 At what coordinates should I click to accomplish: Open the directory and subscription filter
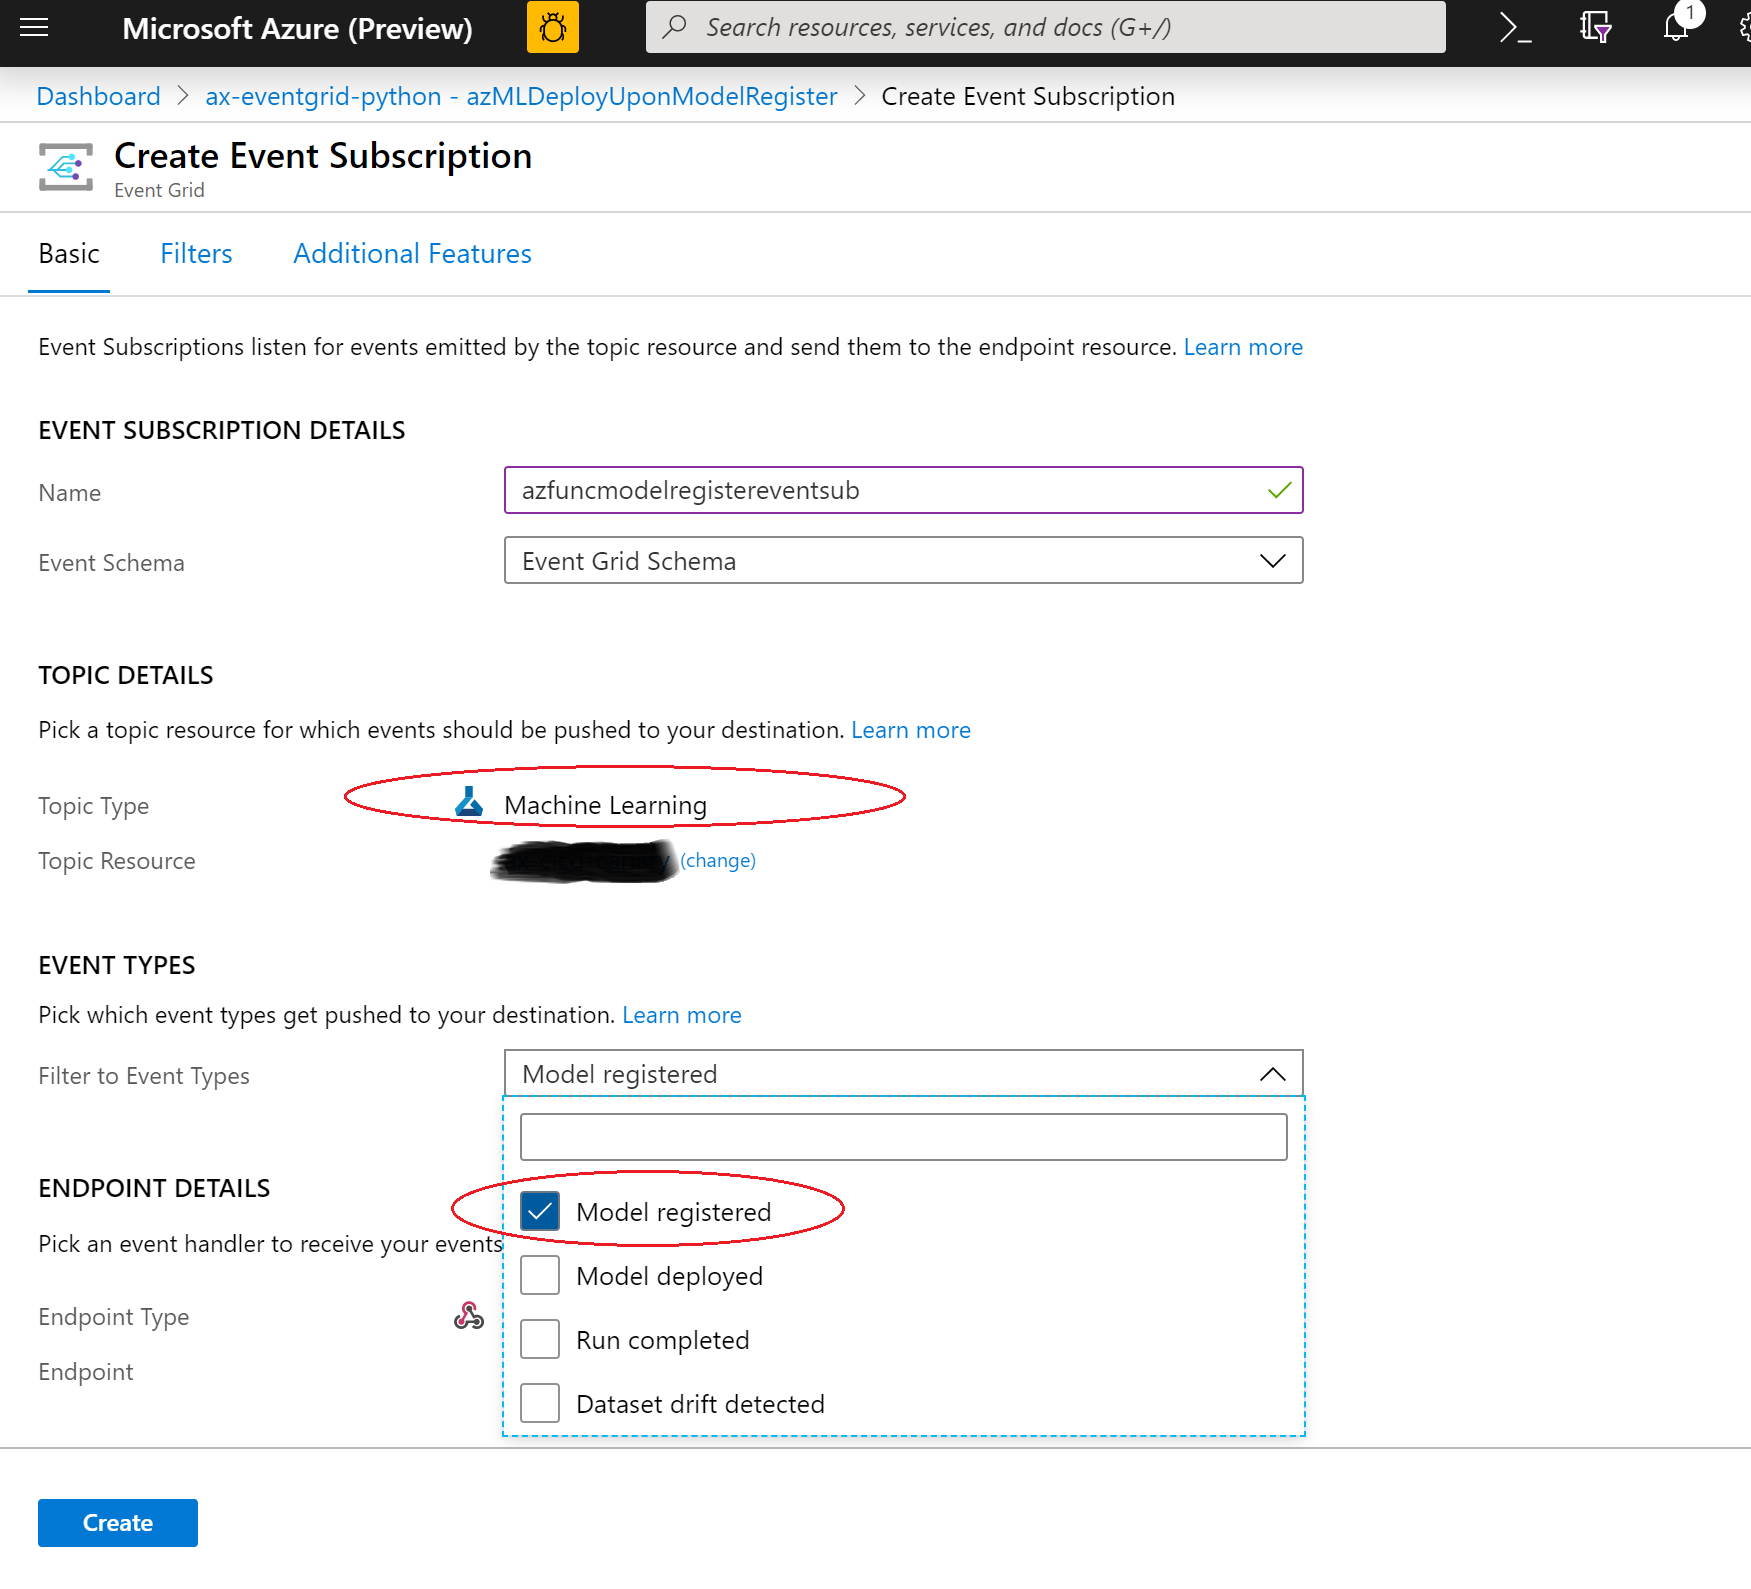click(x=1595, y=27)
